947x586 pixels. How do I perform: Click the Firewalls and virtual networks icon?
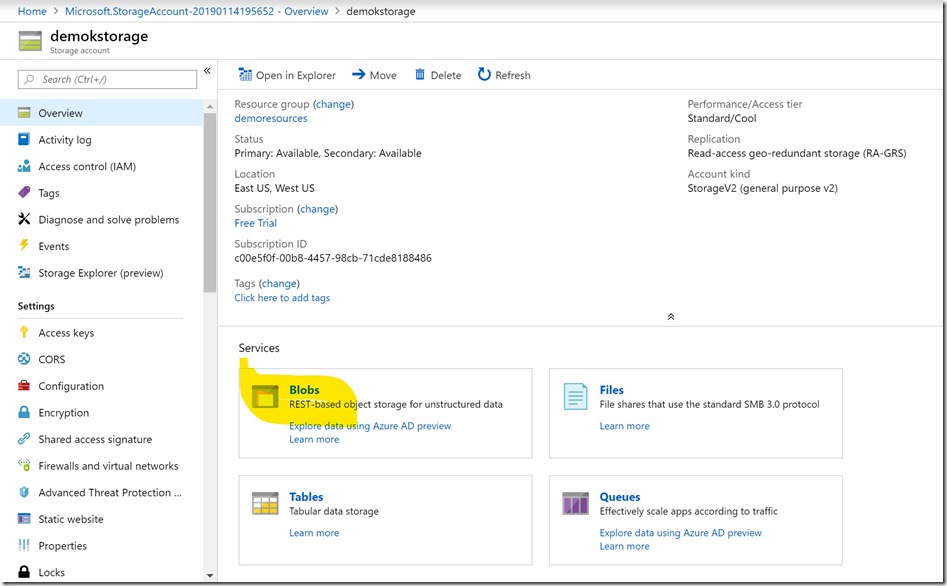[24, 465]
